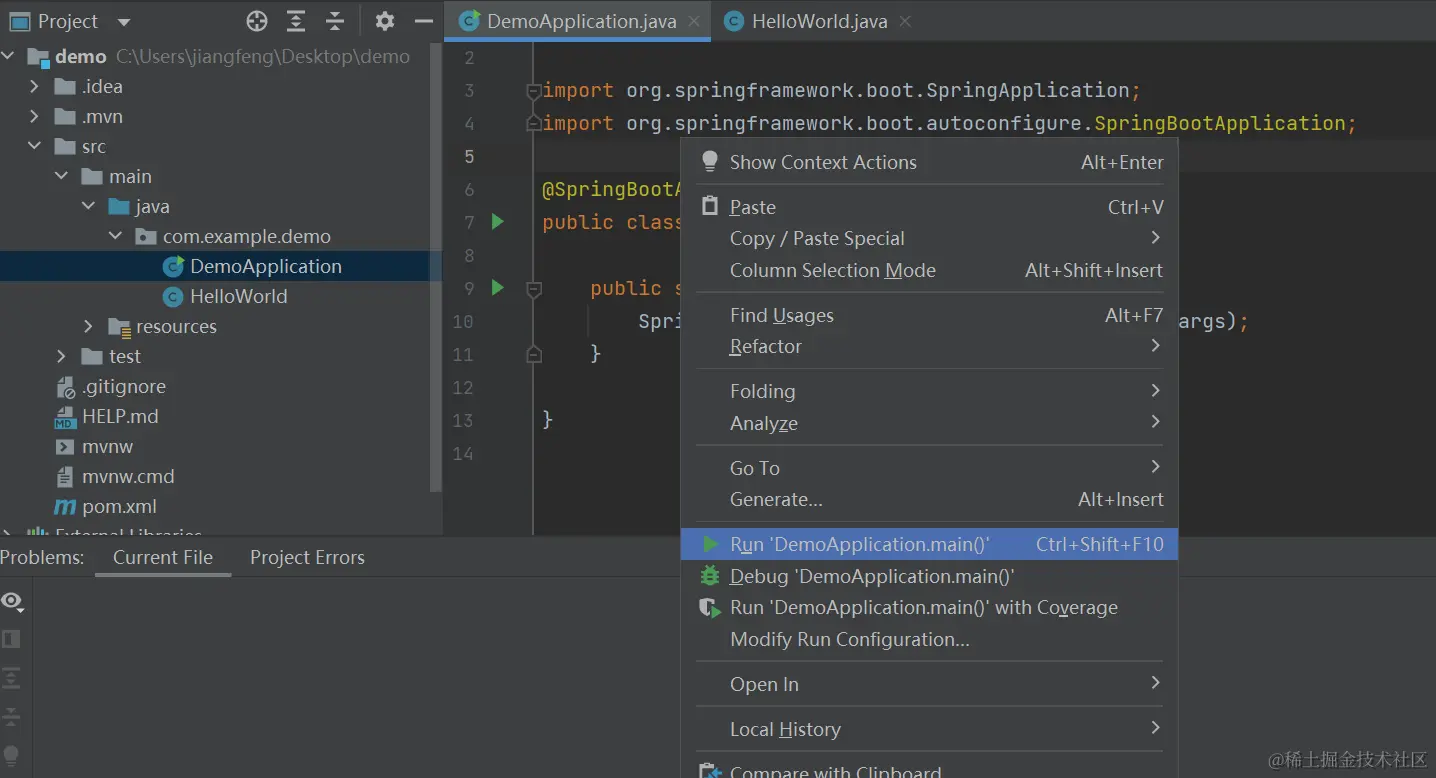Open the Project view dropdown
The image size is (1436, 778).
124,21
